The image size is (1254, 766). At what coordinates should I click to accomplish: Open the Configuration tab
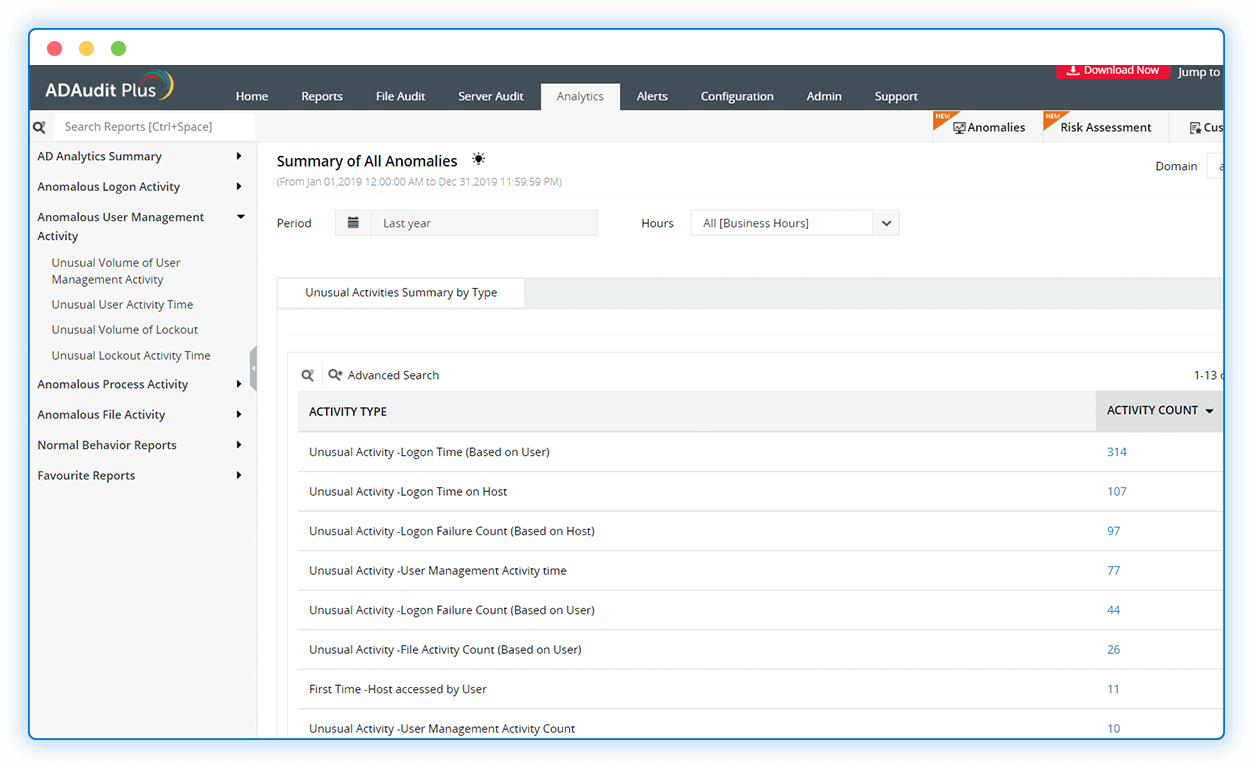point(737,97)
